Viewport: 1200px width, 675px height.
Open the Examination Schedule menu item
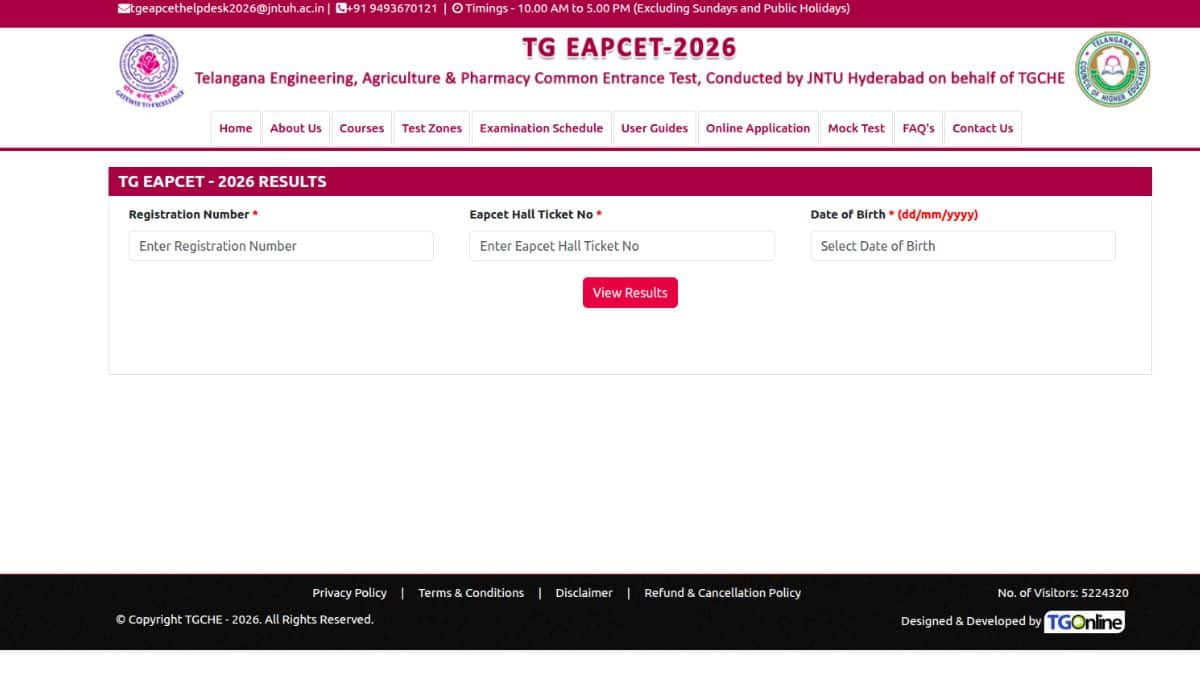pos(541,128)
